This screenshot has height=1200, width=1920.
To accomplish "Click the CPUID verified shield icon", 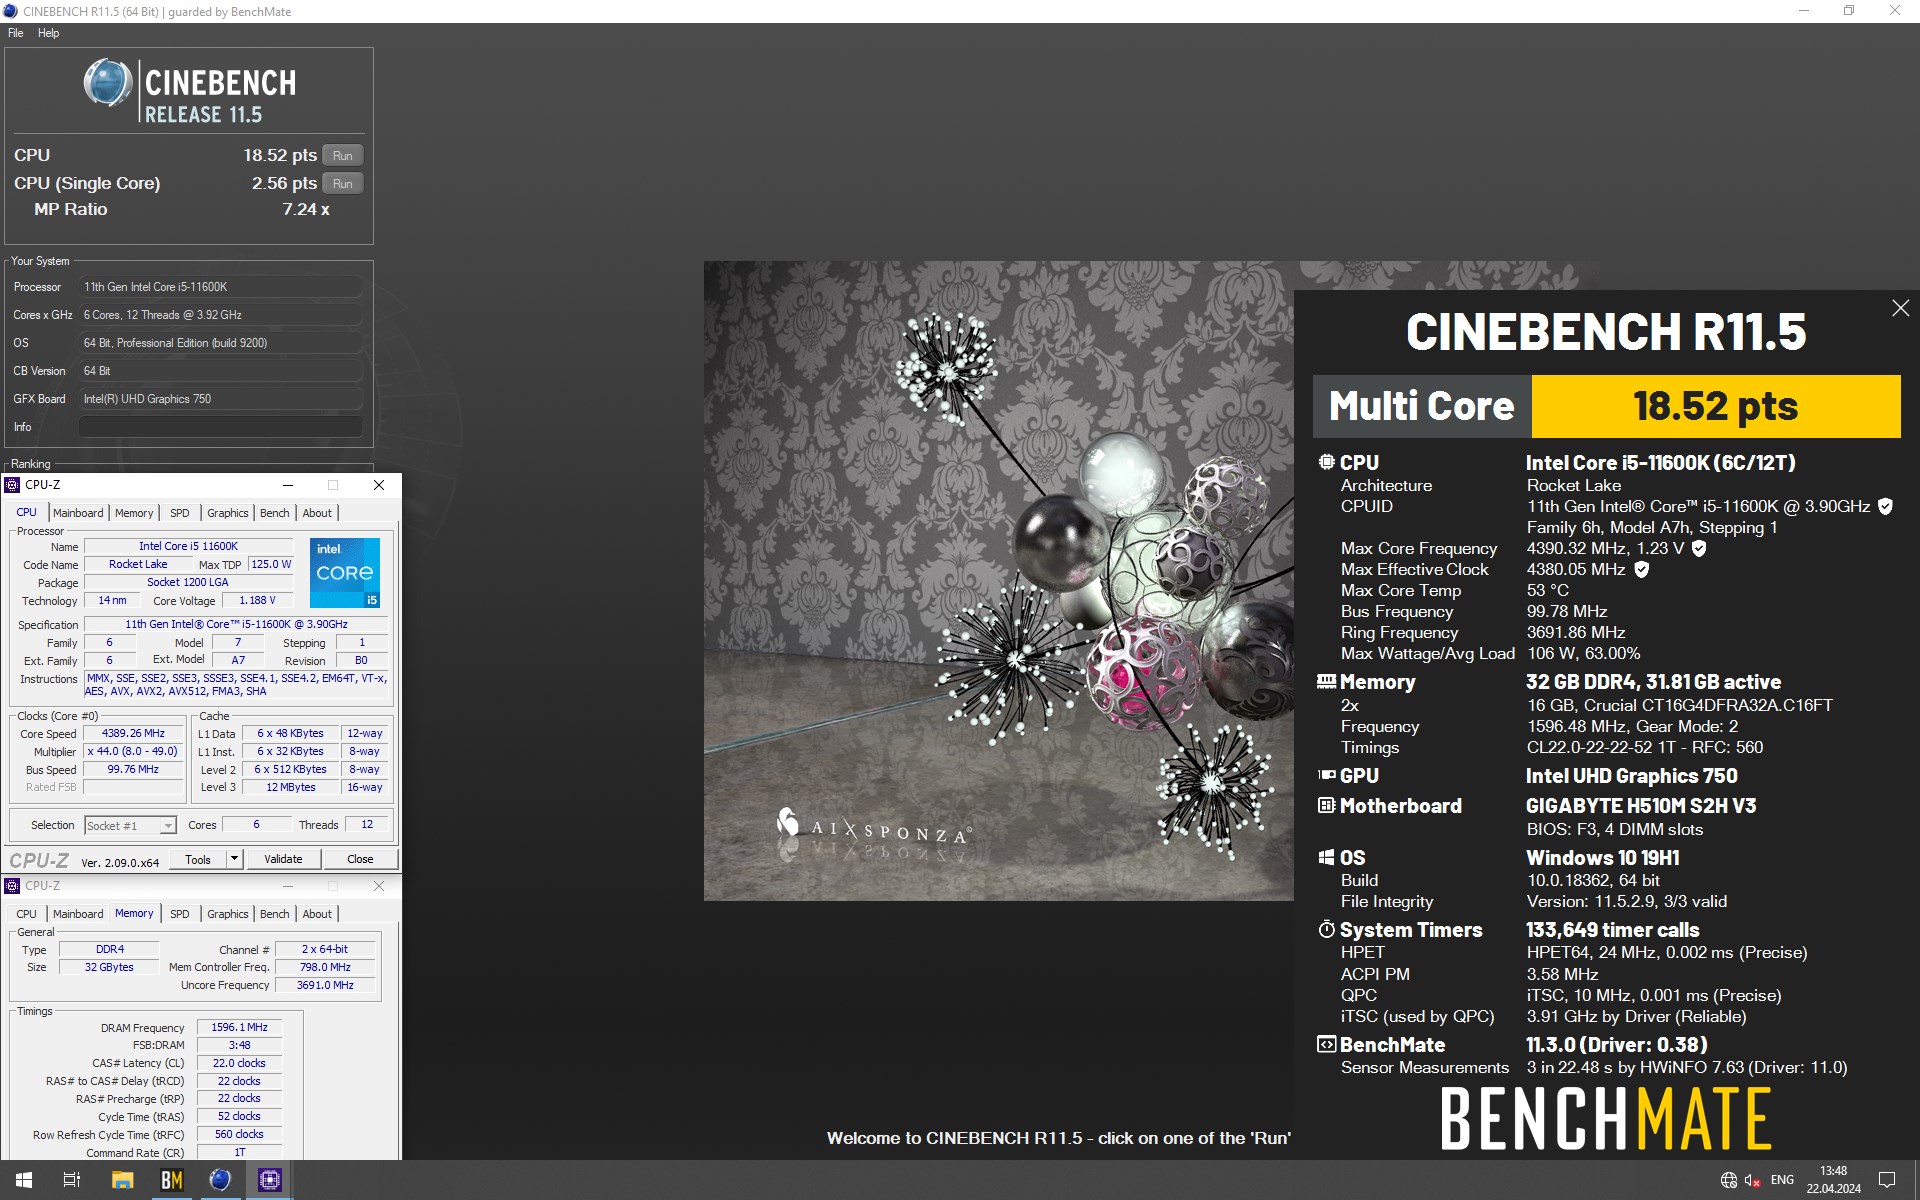I will click(x=1885, y=507).
